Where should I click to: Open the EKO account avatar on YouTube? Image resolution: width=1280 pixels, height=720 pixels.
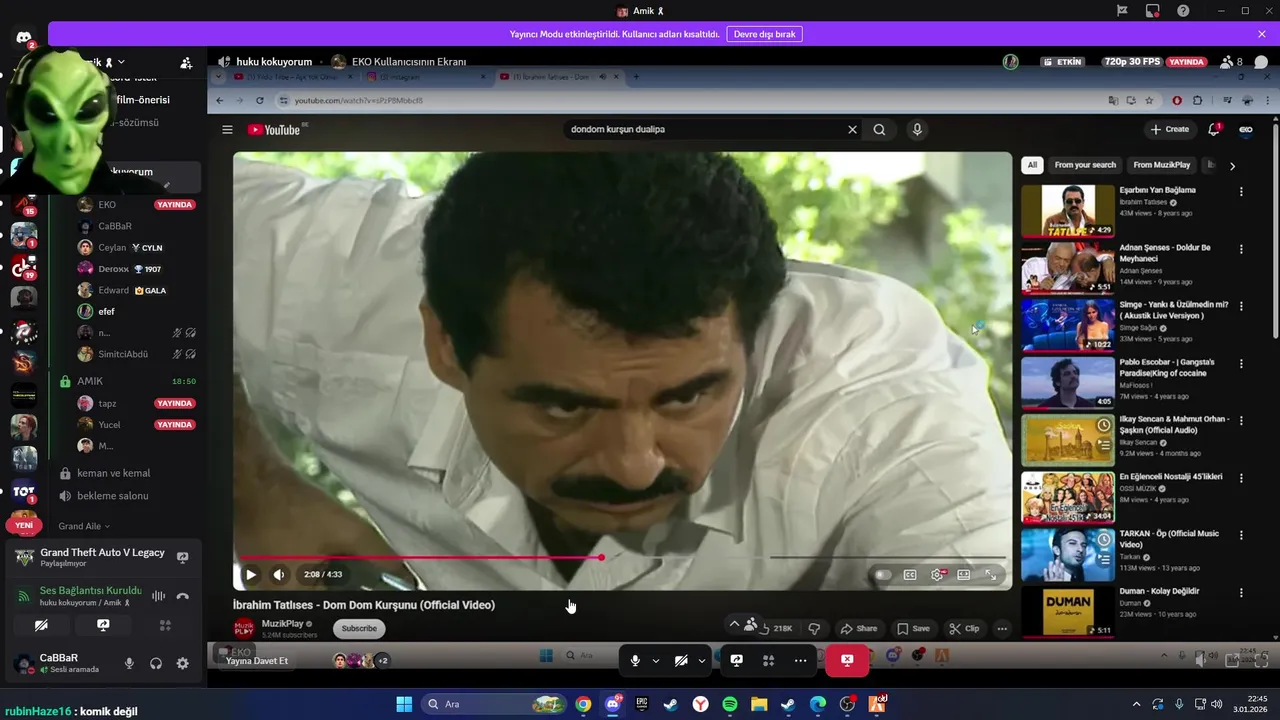1246,130
